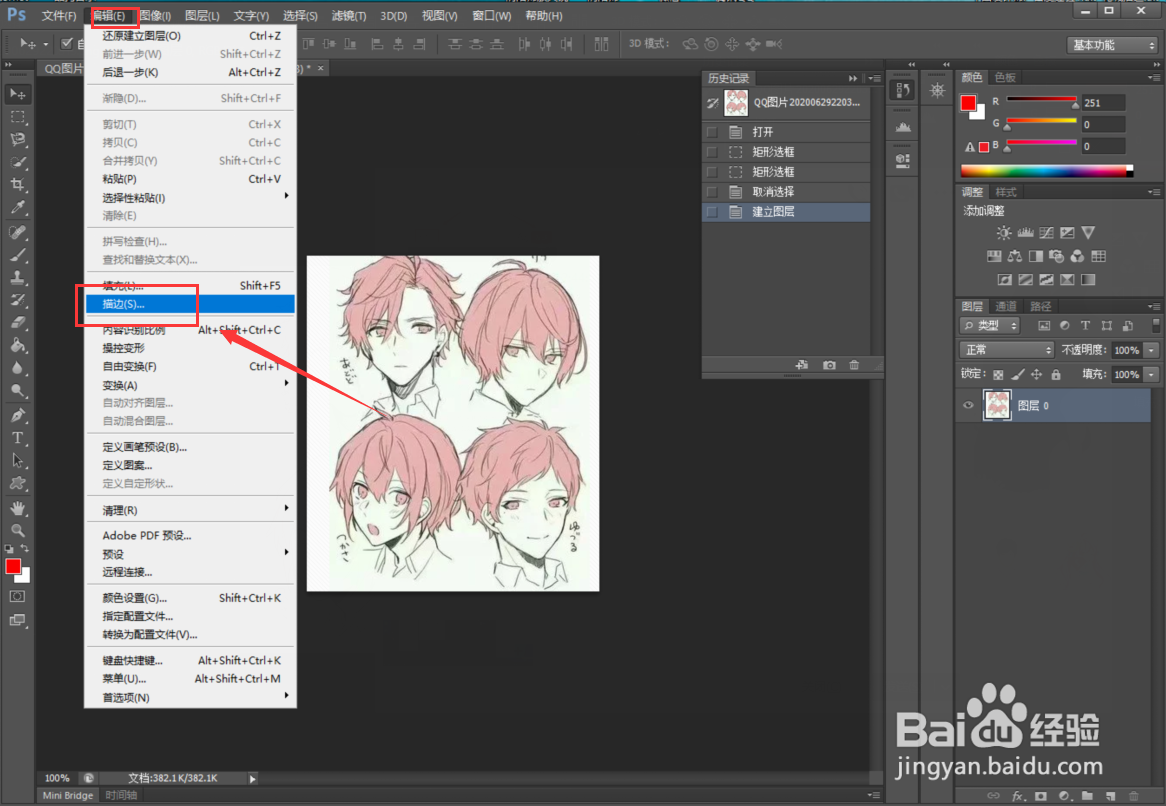Image resolution: width=1166 pixels, height=806 pixels.
Task: Toggle lock position icon
Action: (1037, 374)
